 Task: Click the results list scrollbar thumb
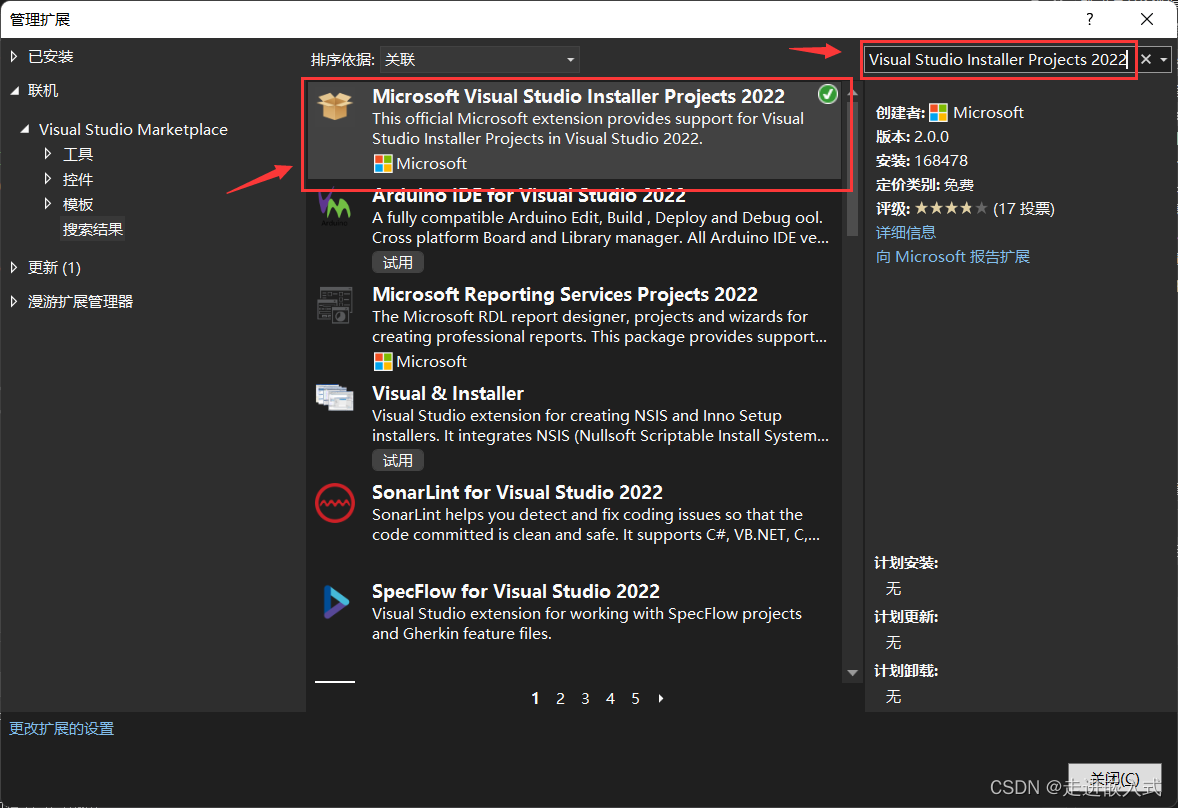click(x=852, y=168)
